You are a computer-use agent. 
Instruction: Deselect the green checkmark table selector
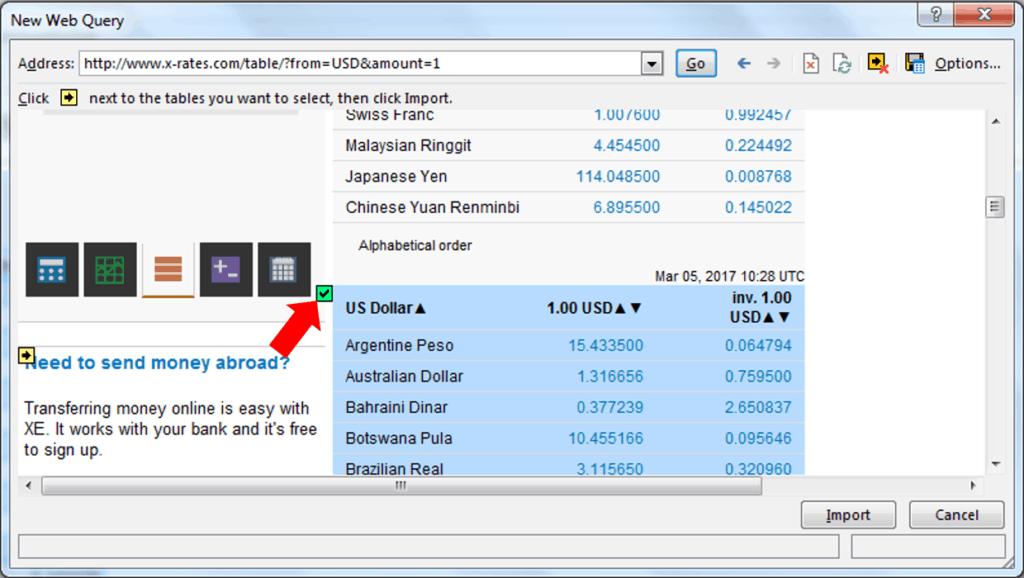(x=324, y=293)
